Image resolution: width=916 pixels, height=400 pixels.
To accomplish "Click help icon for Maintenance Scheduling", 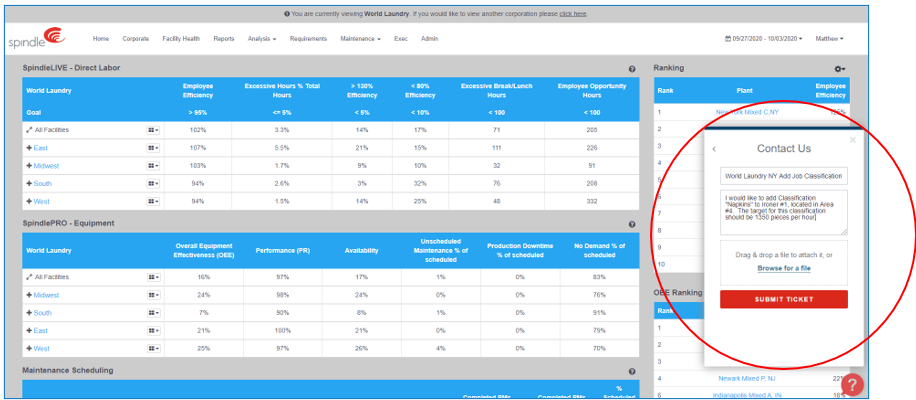I will click(x=632, y=371).
